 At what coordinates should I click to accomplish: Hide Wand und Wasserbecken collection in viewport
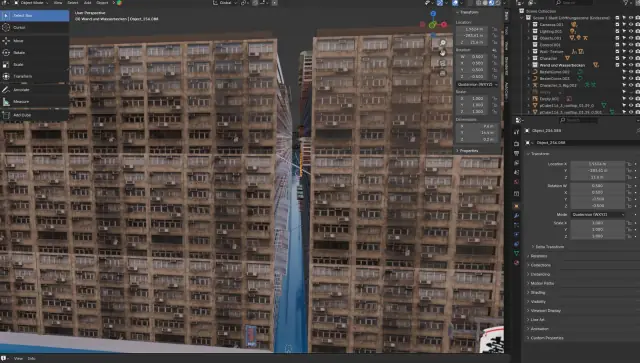[x=631, y=65]
